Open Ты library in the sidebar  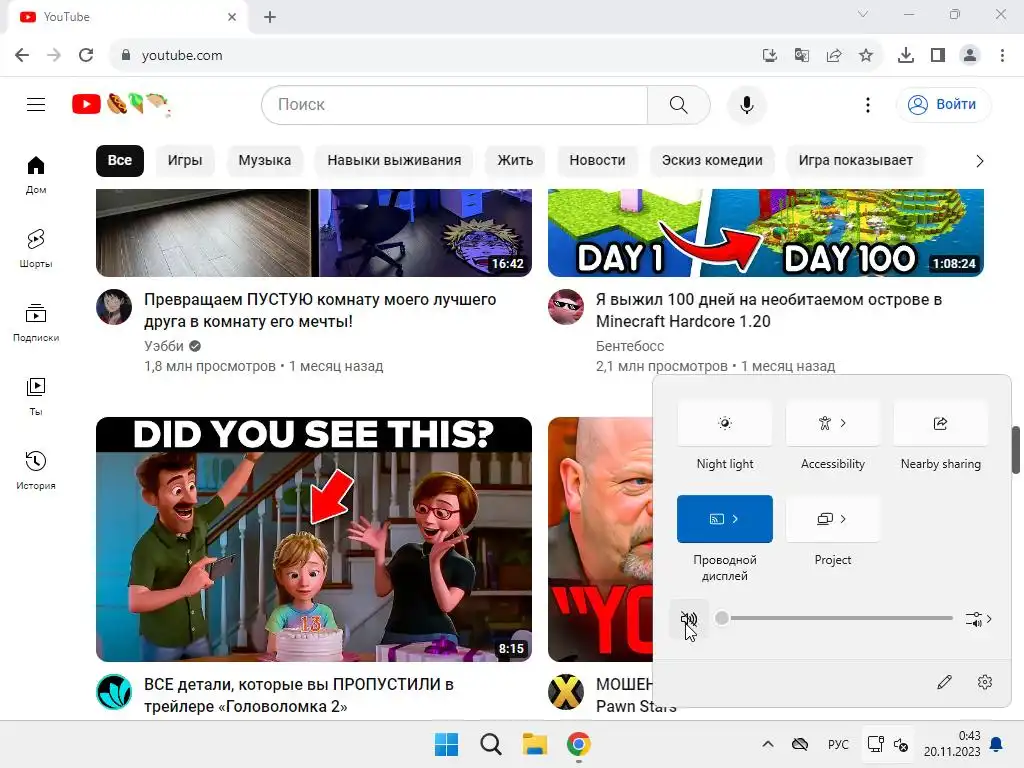[x=36, y=396]
